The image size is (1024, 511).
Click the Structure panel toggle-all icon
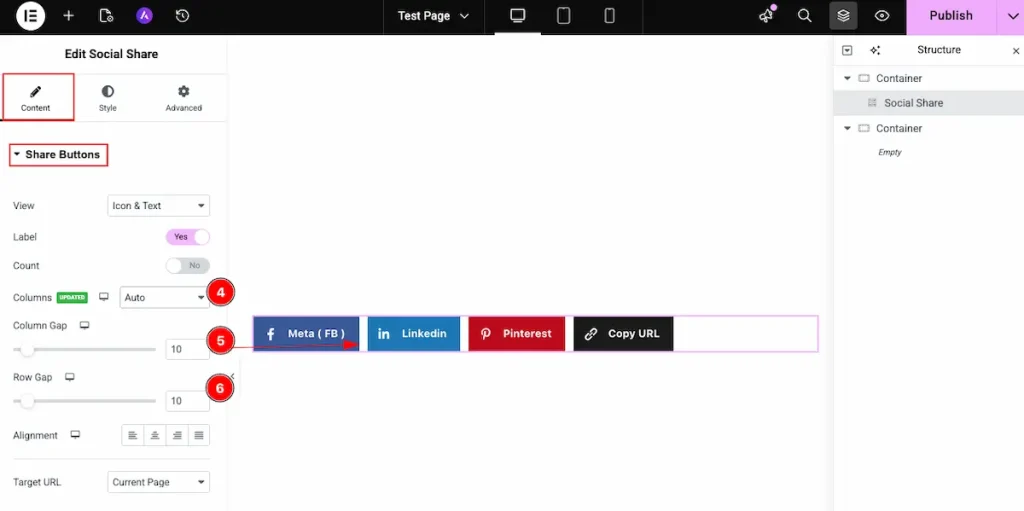point(847,50)
